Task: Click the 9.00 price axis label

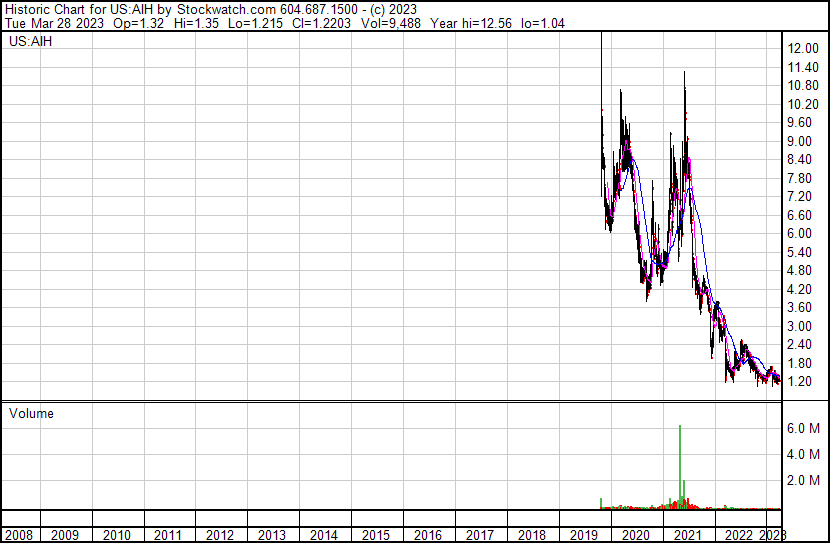Action: 800,141
